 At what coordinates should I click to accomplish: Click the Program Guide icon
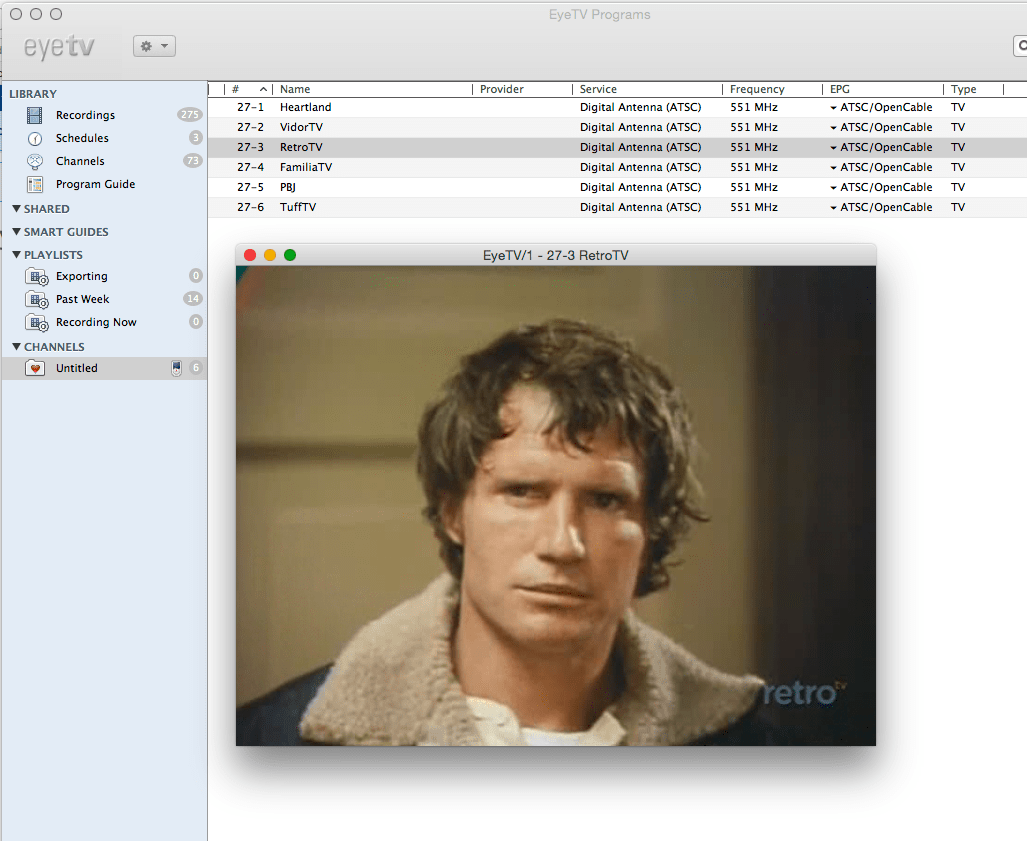coord(35,184)
